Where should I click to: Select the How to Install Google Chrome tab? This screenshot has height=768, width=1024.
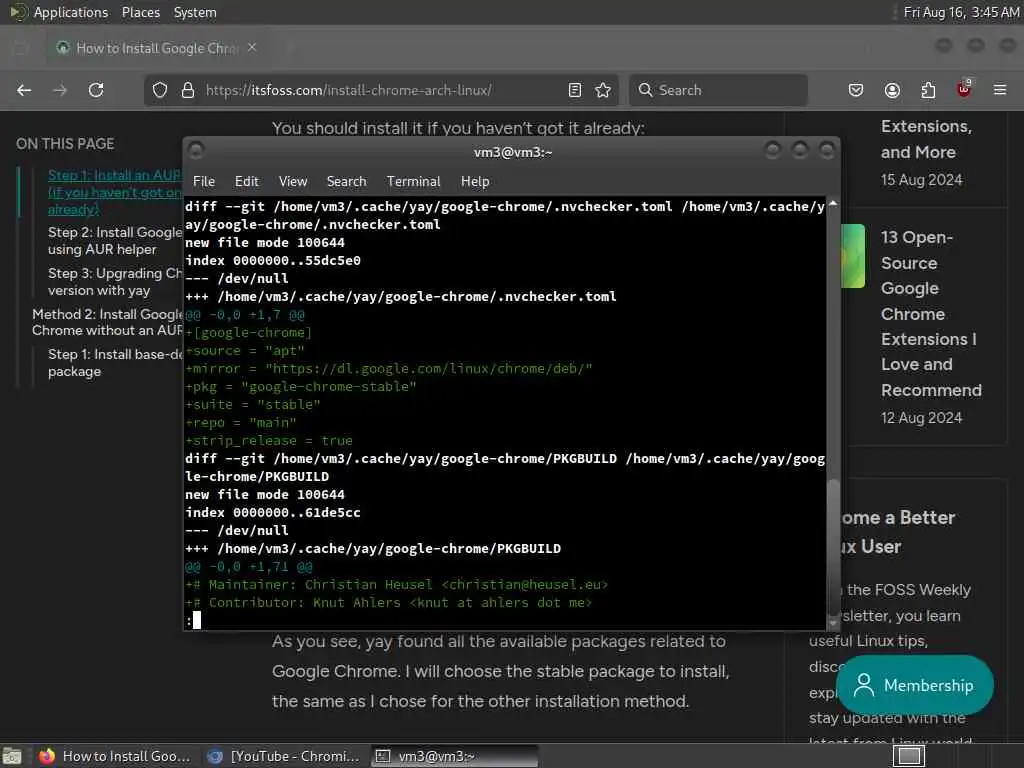tap(155, 48)
